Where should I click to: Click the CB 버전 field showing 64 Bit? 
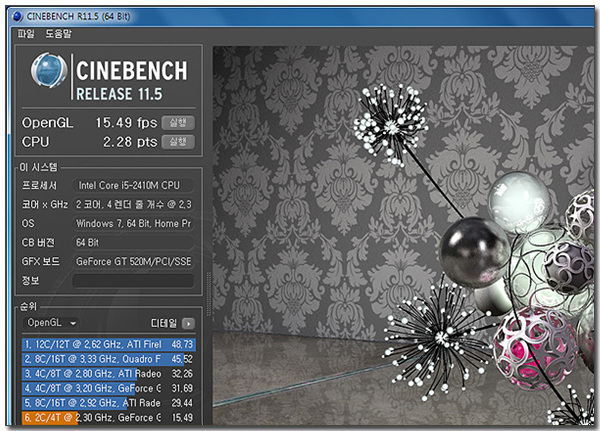133,242
